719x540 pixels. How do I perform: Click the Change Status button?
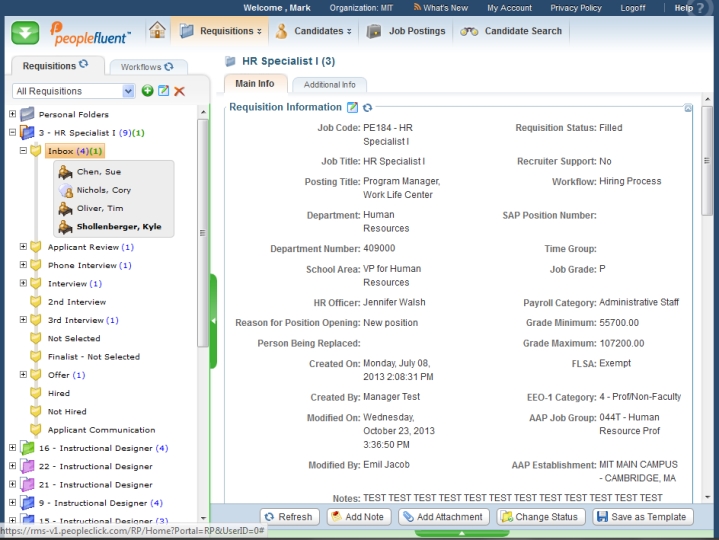pyautogui.click(x=540, y=517)
